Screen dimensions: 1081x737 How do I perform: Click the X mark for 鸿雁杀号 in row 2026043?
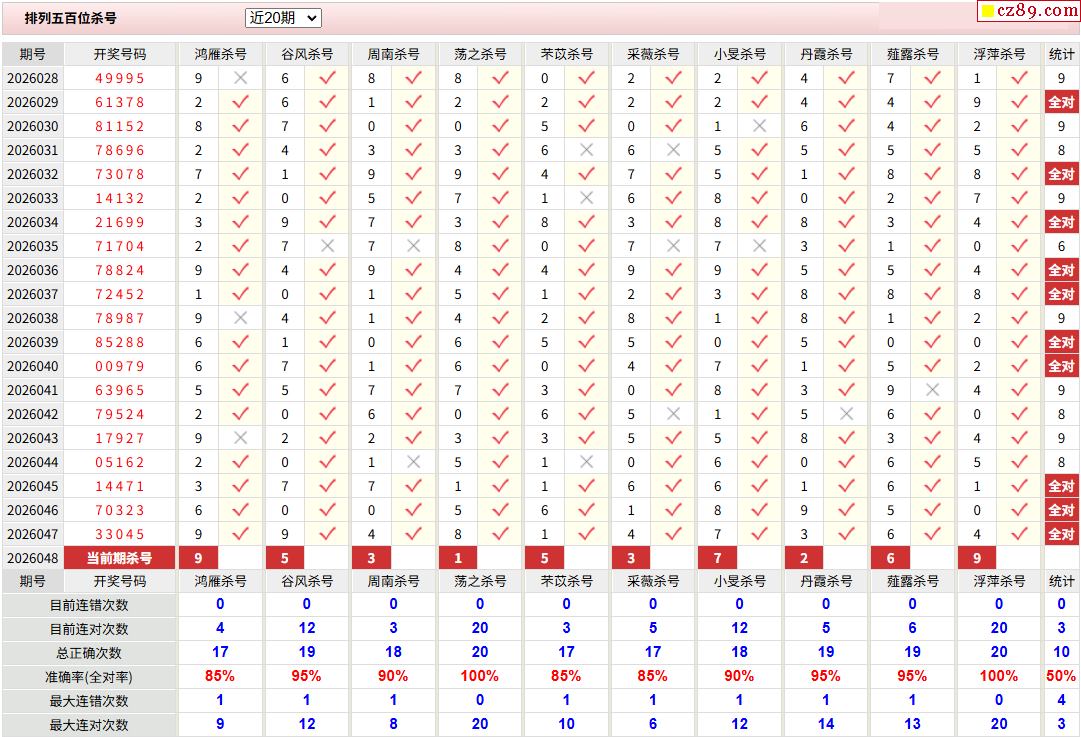pyautogui.click(x=240, y=438)
